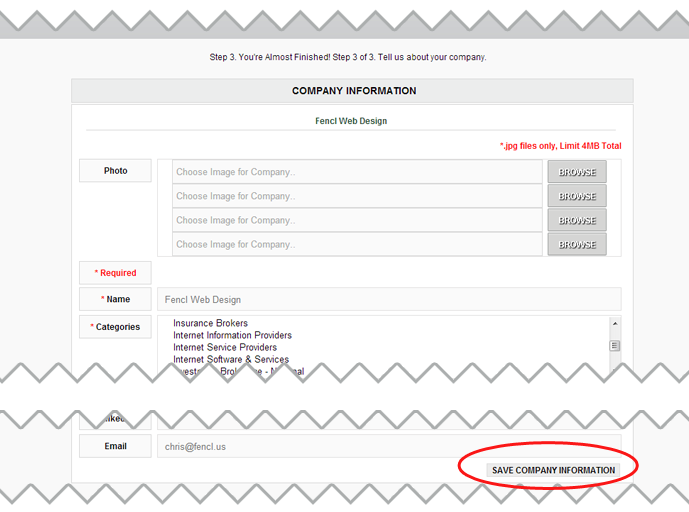Click the Company Information header bar

click(353, 91)
